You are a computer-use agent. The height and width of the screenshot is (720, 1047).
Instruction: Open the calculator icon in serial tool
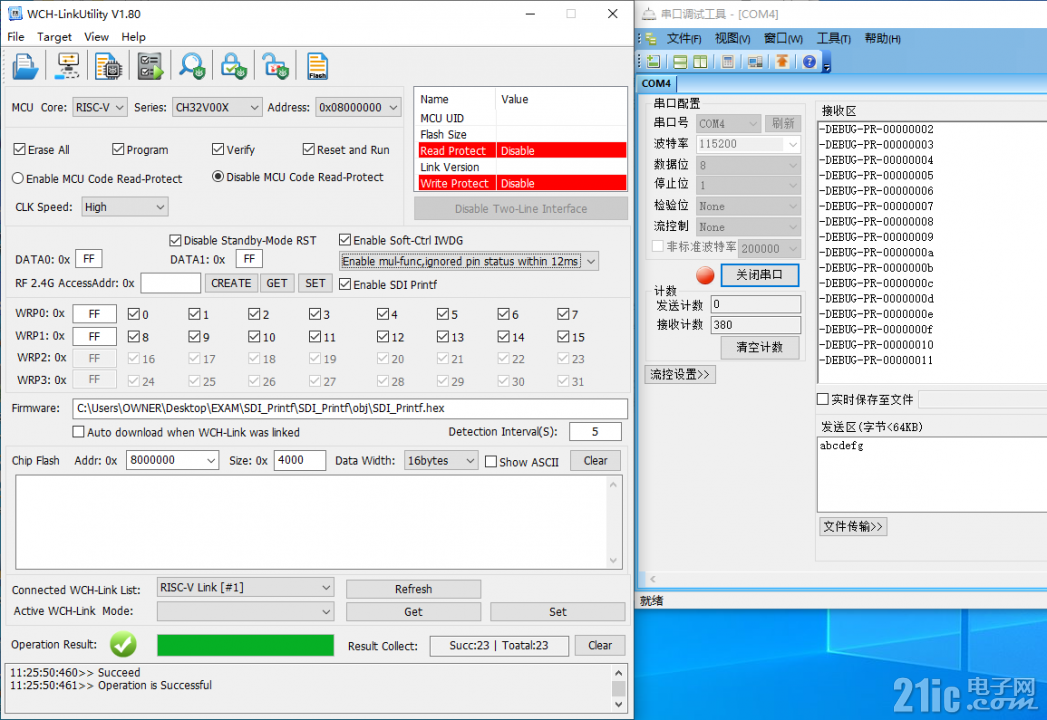coord(728,62)
